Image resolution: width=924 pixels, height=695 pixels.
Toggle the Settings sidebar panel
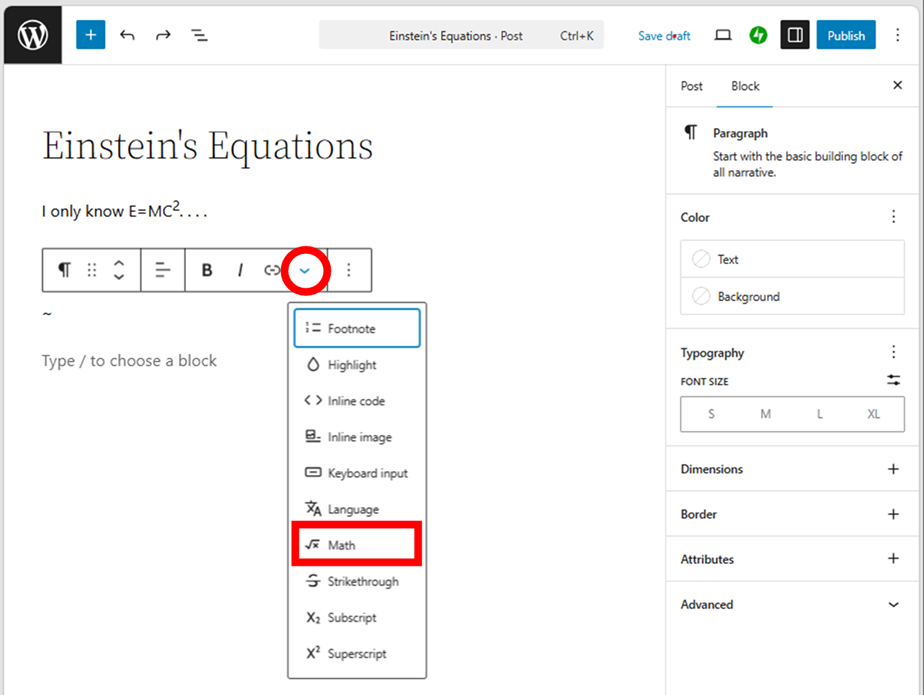pos(795,35)
